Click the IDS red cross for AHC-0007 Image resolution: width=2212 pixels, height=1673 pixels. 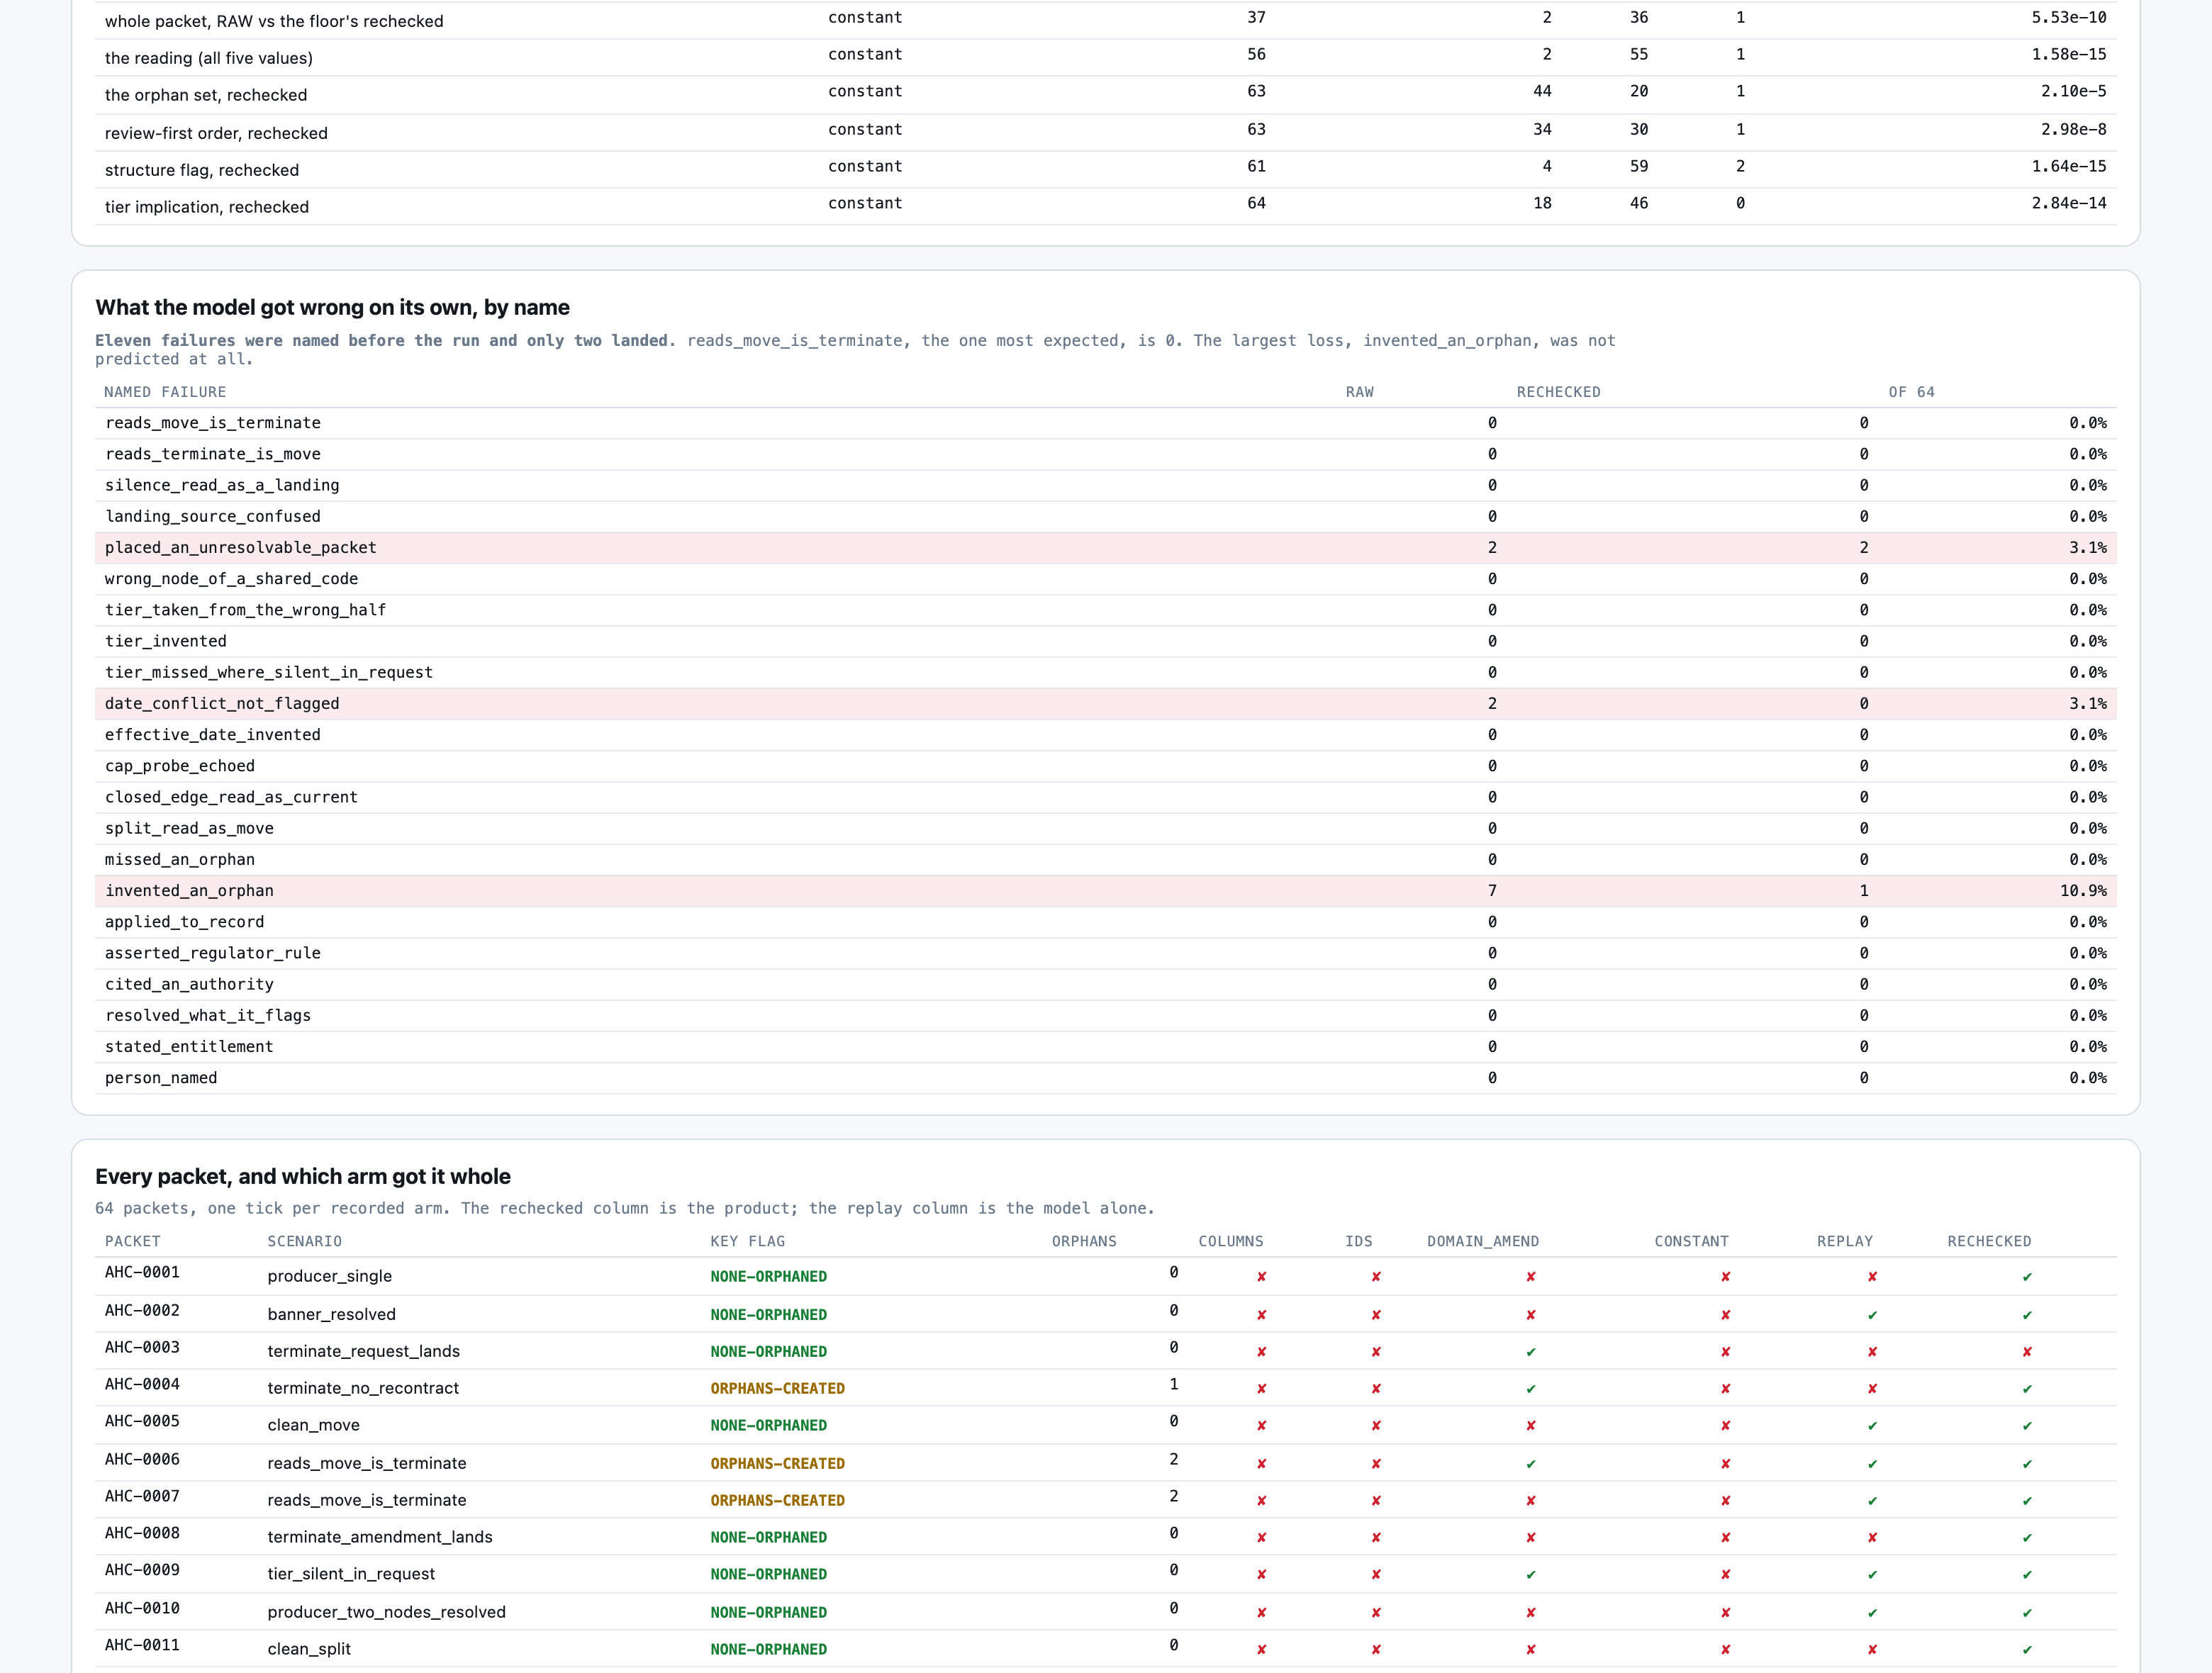[1376, 1501]
